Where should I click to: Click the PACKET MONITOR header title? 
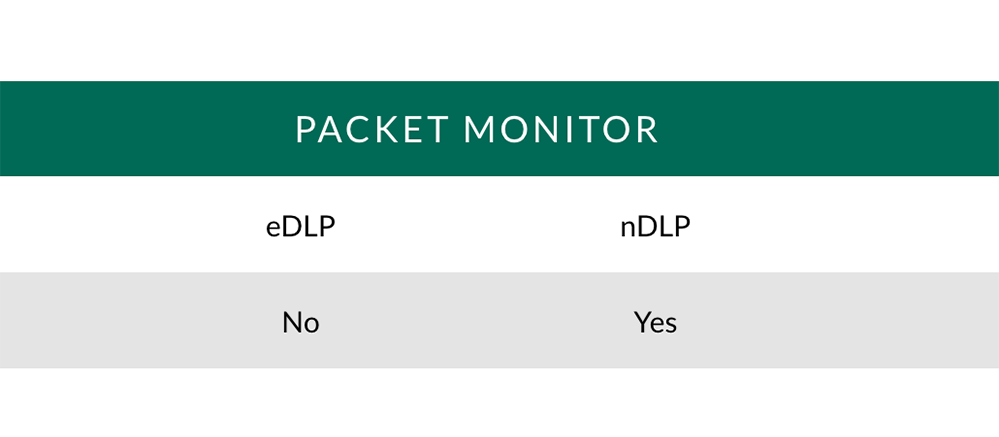click(x=477, y=129)
